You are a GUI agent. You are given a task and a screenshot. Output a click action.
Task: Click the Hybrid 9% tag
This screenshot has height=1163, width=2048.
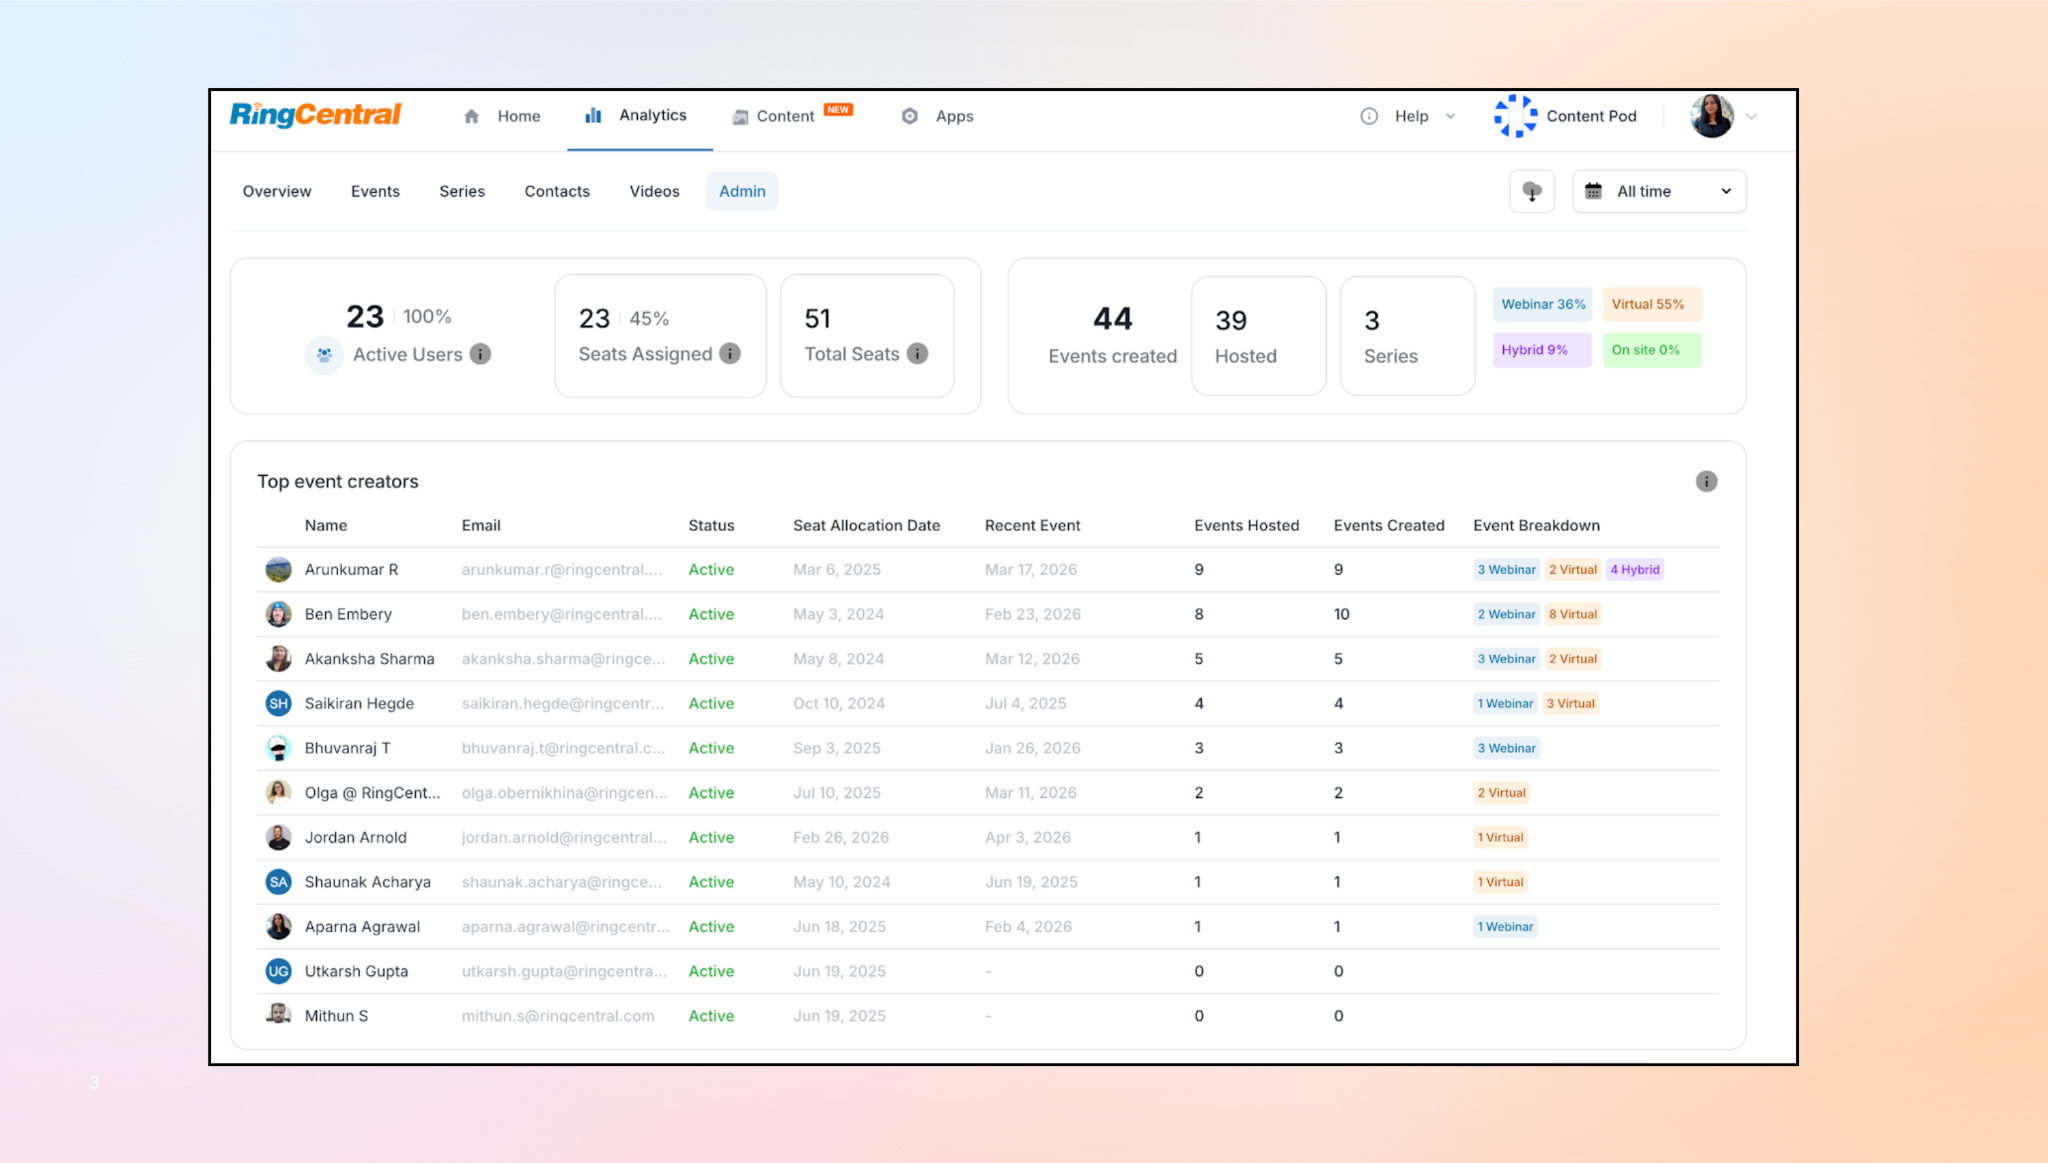coord(1542,350)
